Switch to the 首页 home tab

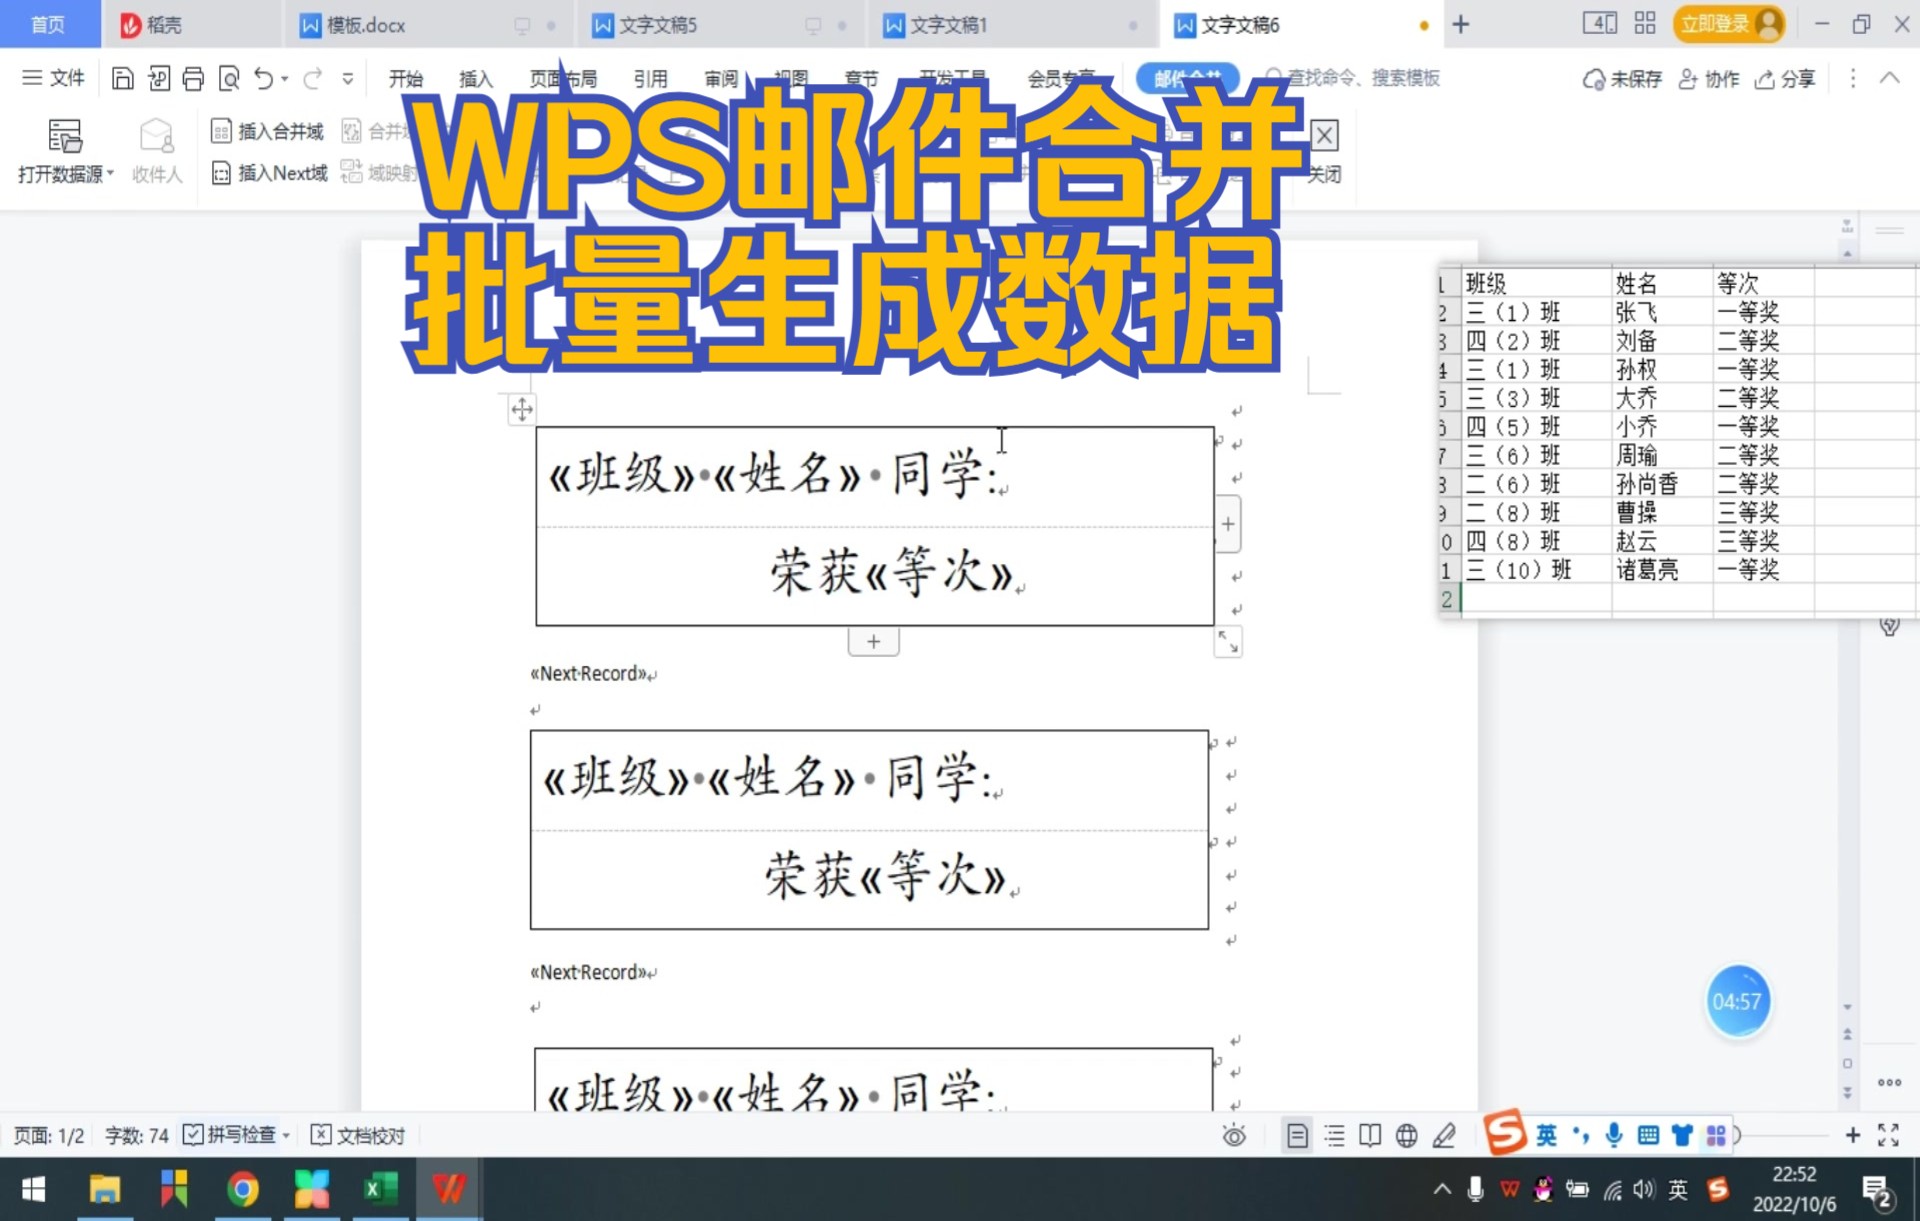click(49, 24)
